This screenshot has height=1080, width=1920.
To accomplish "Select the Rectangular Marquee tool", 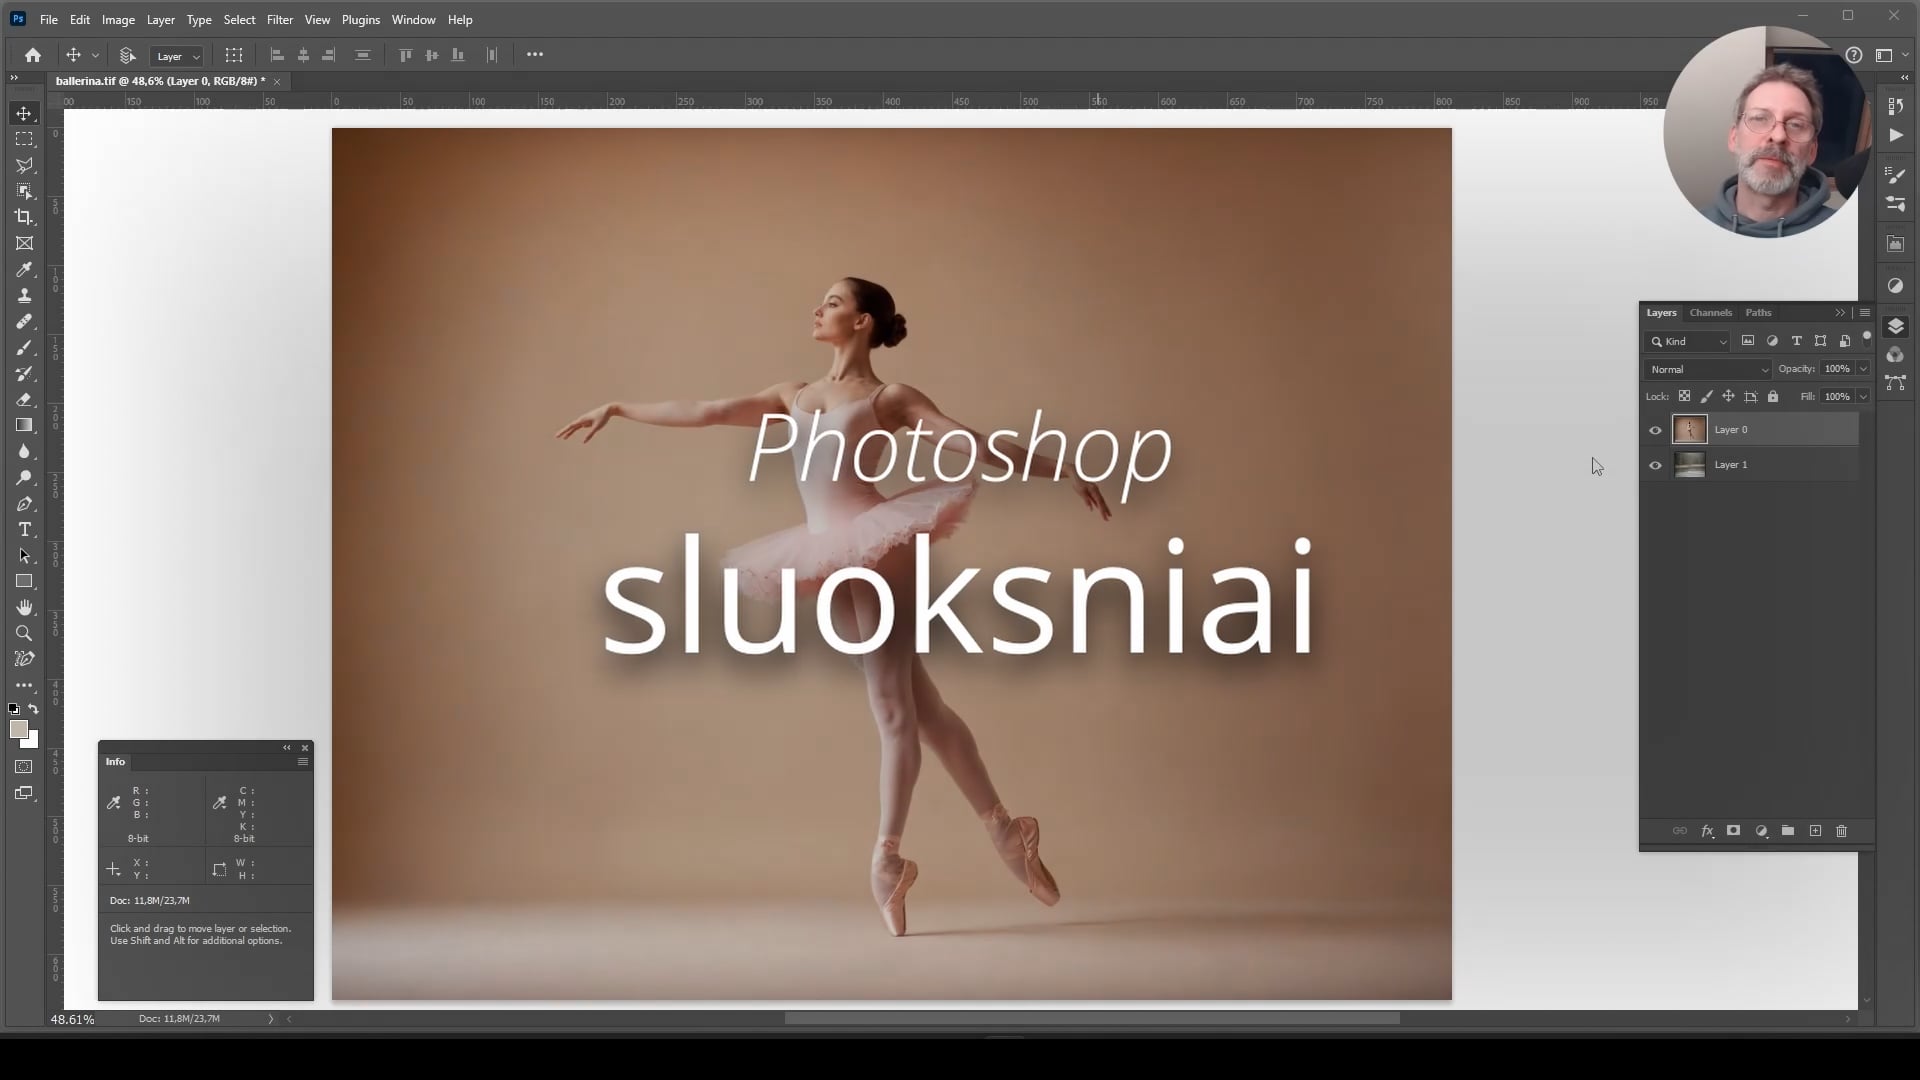I will coord(24,139).
